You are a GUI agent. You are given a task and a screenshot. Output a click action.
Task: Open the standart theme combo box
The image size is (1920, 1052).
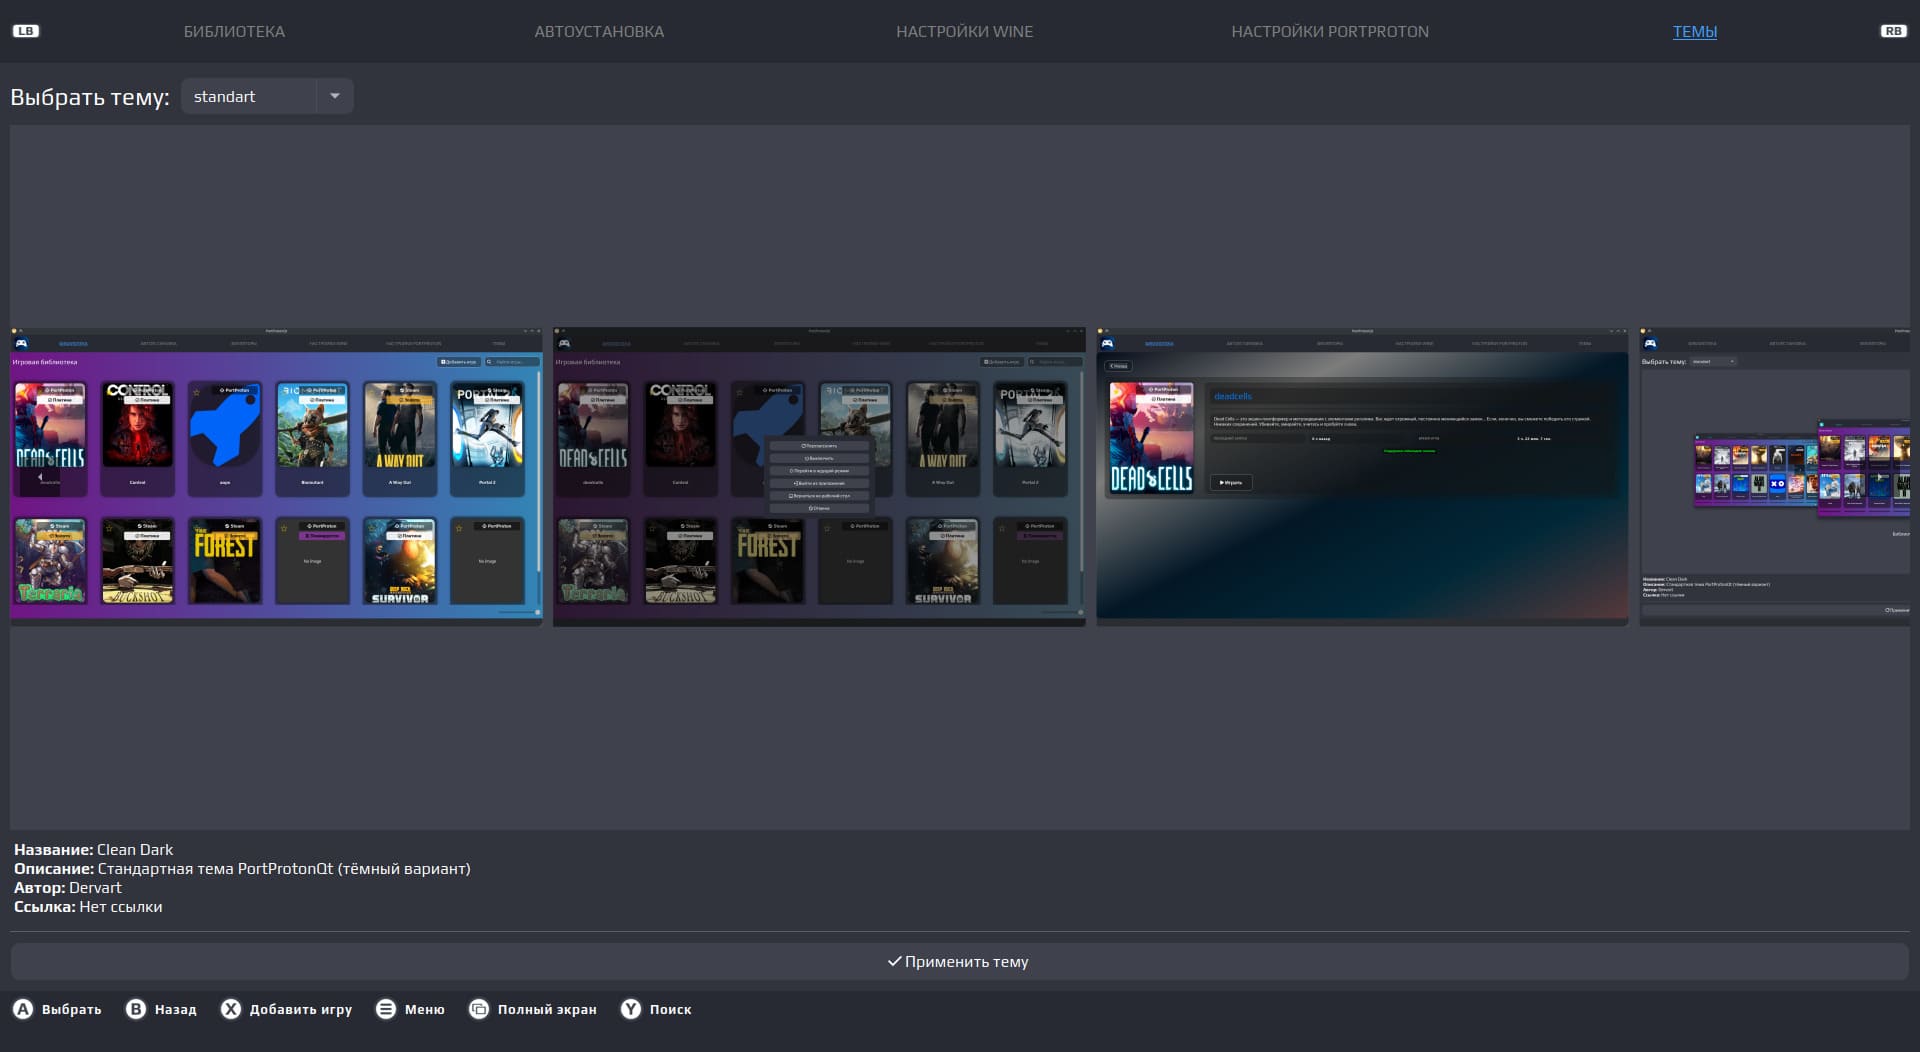tap(250, 96)
